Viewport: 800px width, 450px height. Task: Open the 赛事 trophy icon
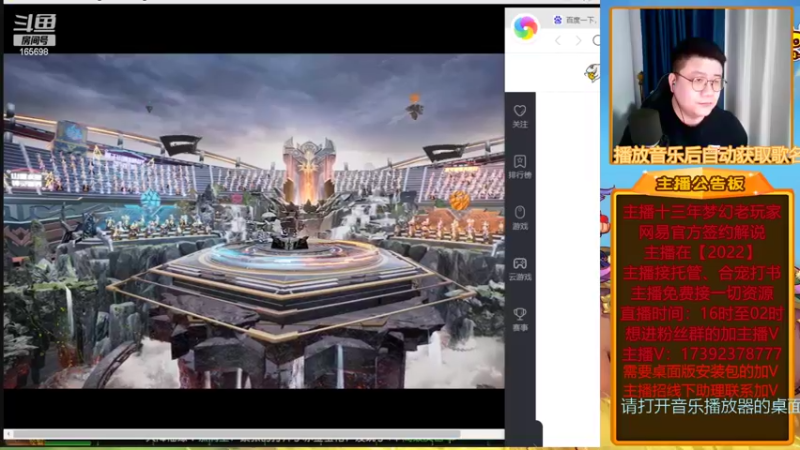click(x=520, y=314)
